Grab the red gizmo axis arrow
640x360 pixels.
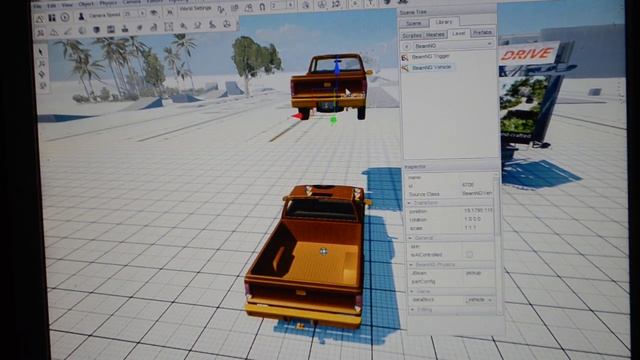298,117
